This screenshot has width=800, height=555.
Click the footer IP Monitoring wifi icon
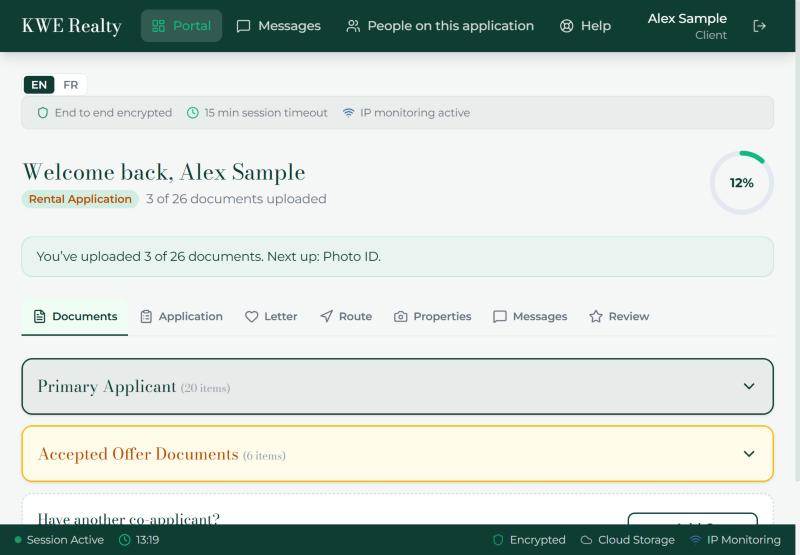coord(695,540)
